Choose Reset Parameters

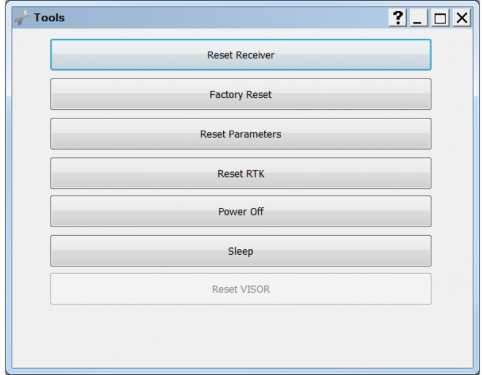point(241,134)
